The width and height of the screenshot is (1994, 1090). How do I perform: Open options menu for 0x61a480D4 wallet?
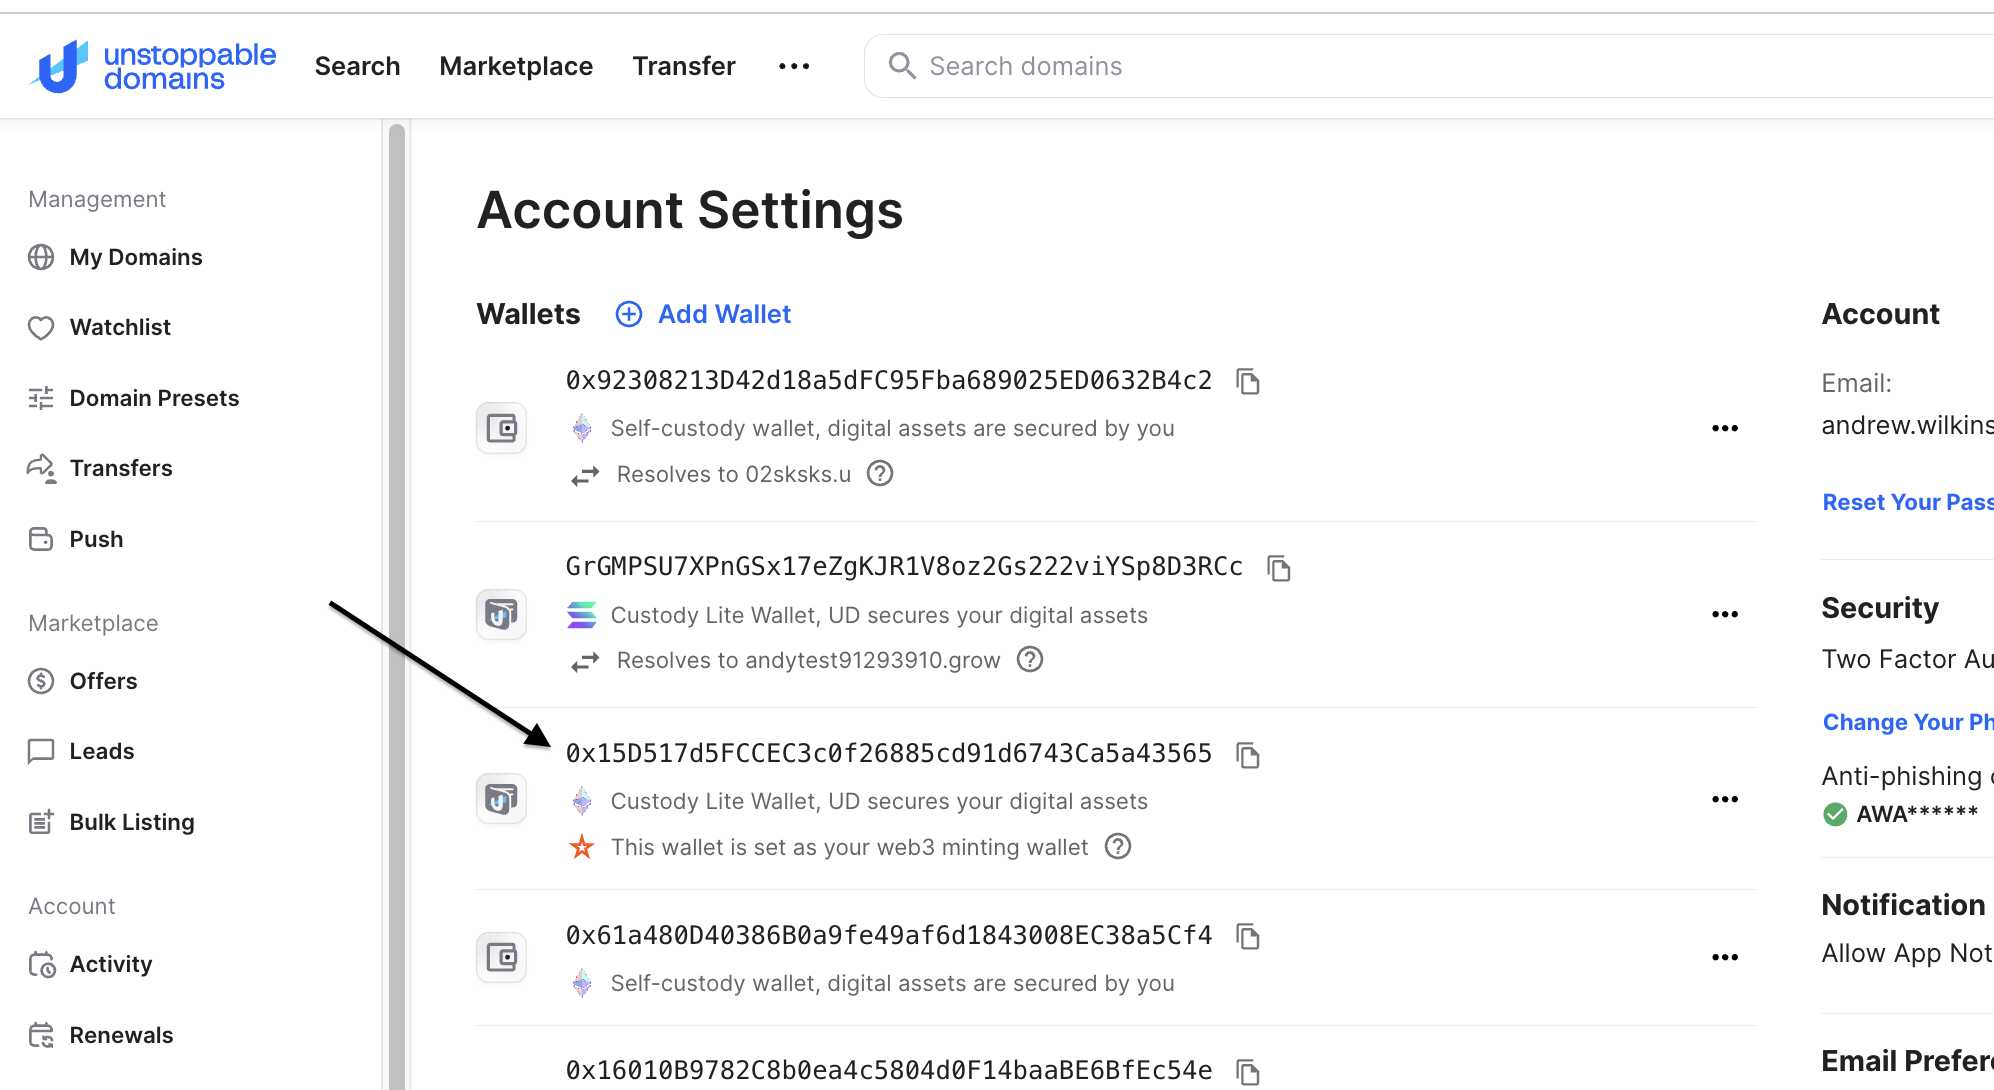point(1725,957)
